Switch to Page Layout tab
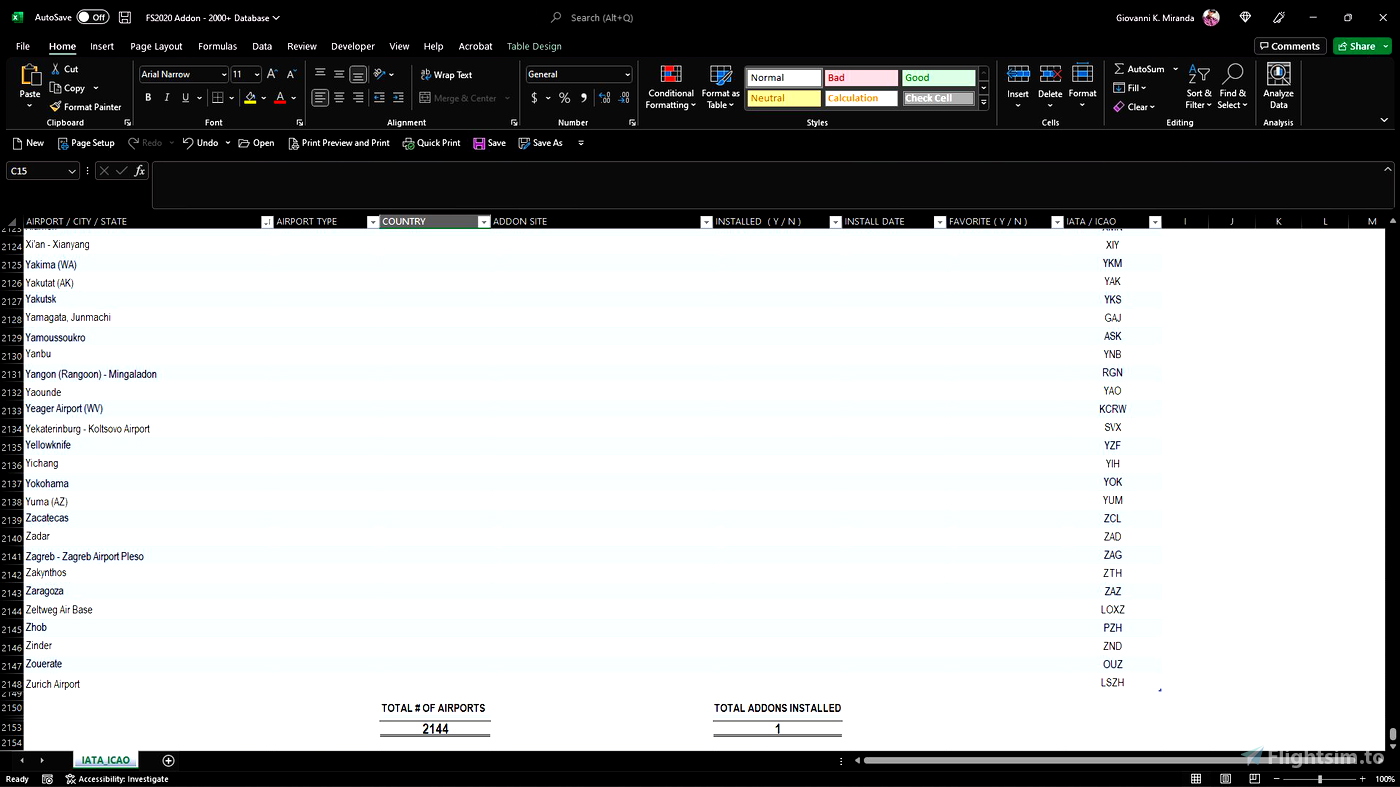This screenshot has width=1400, height=787. click(156, 46)
